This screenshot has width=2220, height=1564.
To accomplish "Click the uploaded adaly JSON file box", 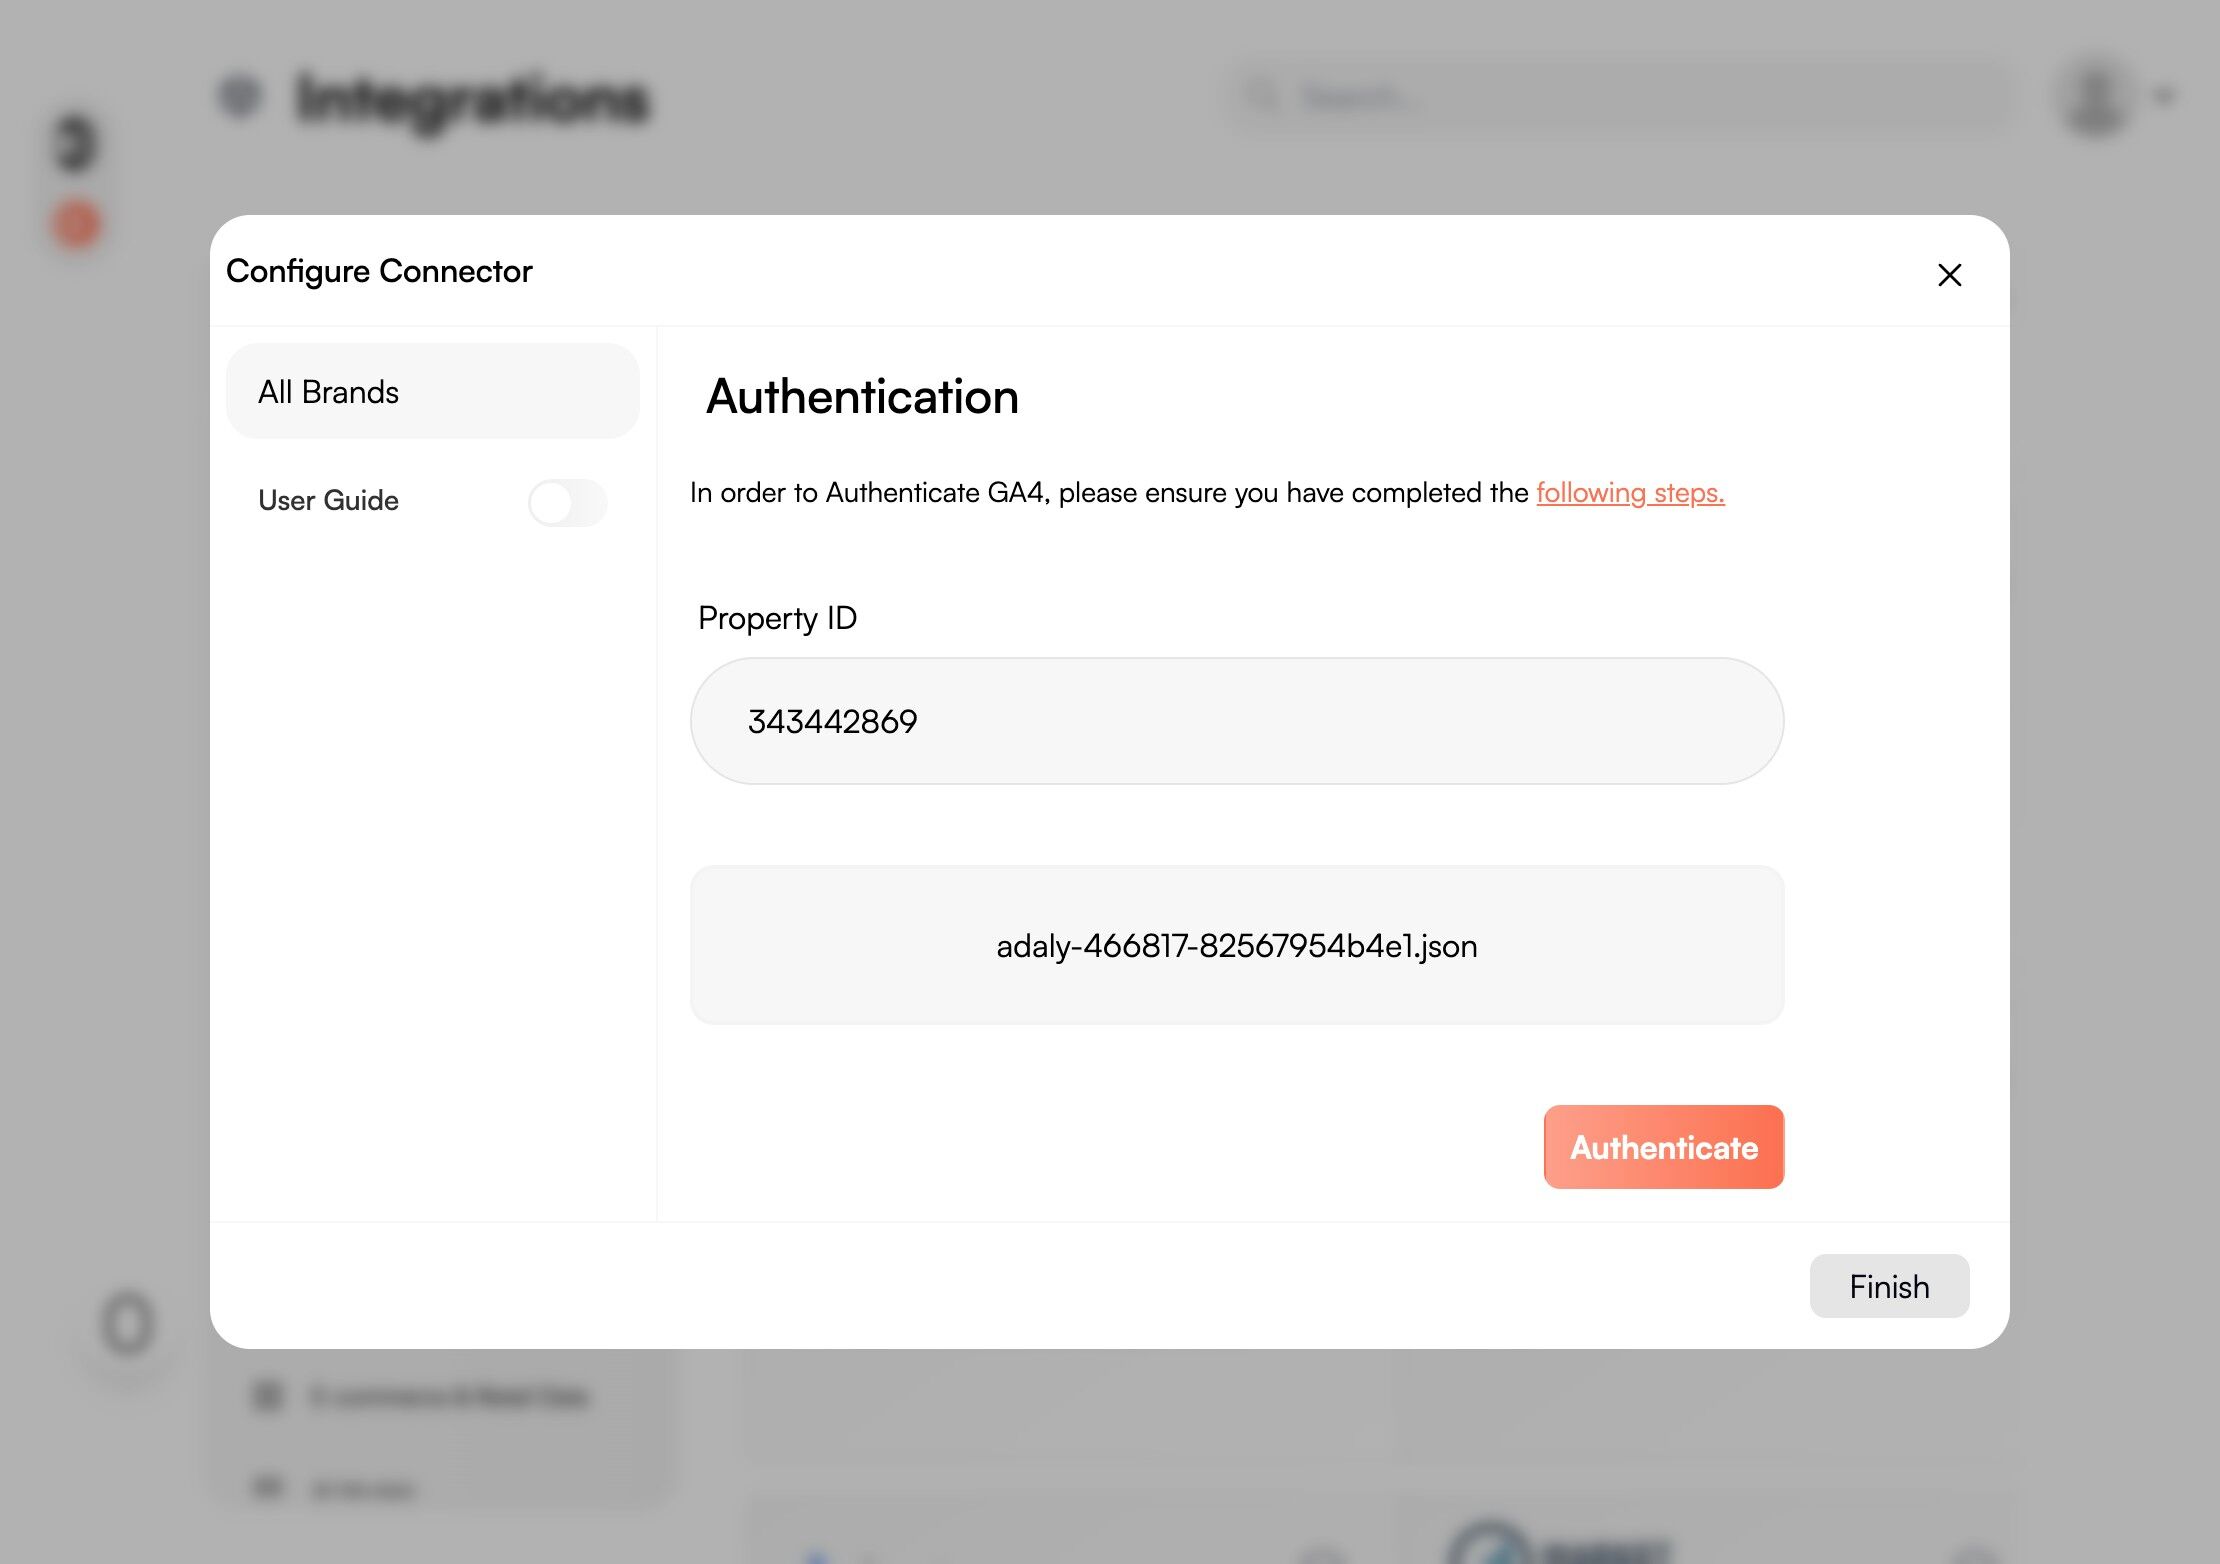I will point(1236,945).
